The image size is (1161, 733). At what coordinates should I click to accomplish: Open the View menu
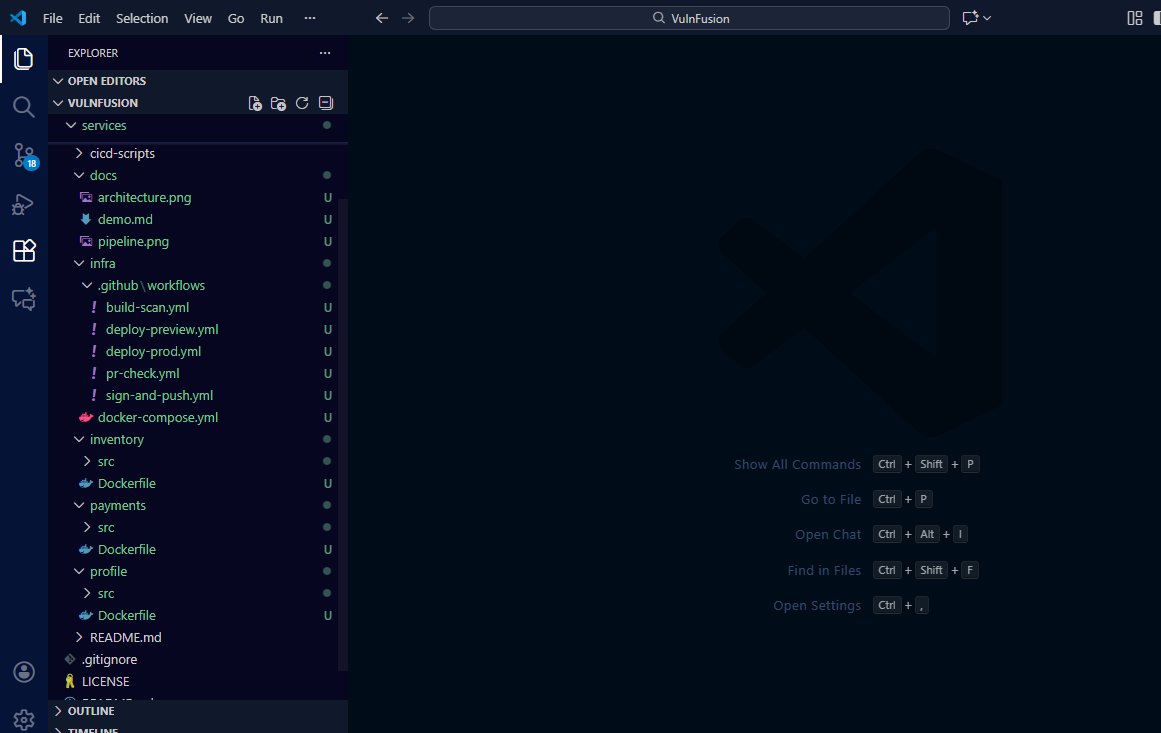(198, 19)
